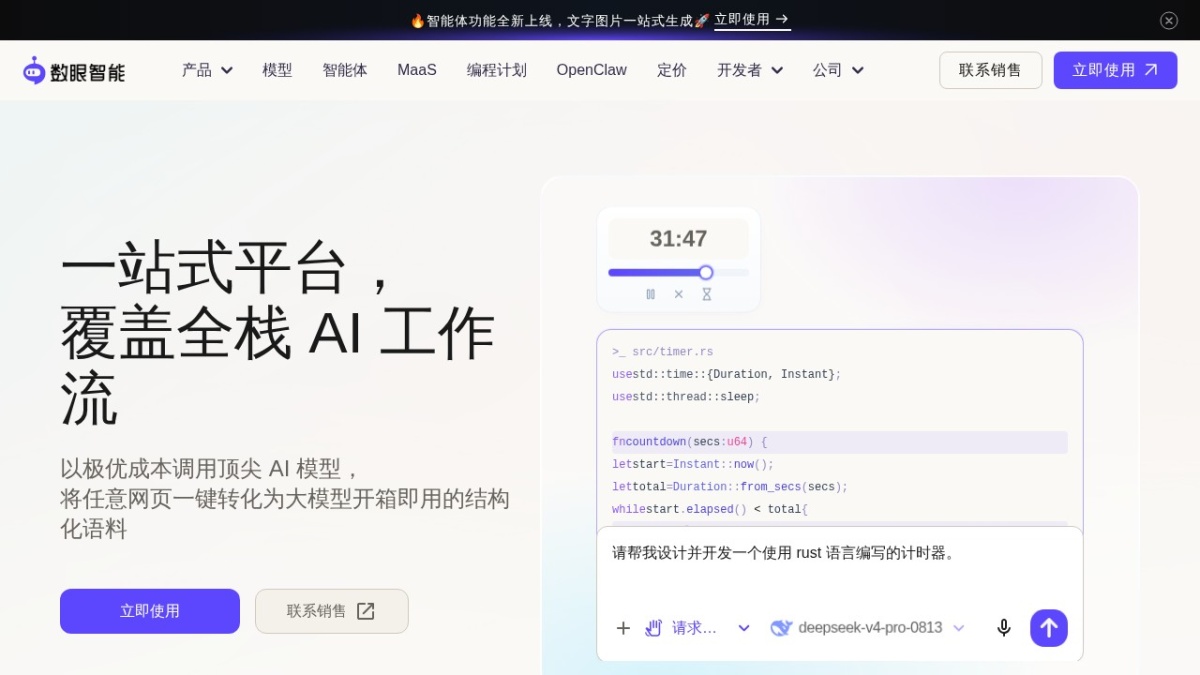
Task: Expand the 公司 dropdown menu
Action: [x=838, y=70]
